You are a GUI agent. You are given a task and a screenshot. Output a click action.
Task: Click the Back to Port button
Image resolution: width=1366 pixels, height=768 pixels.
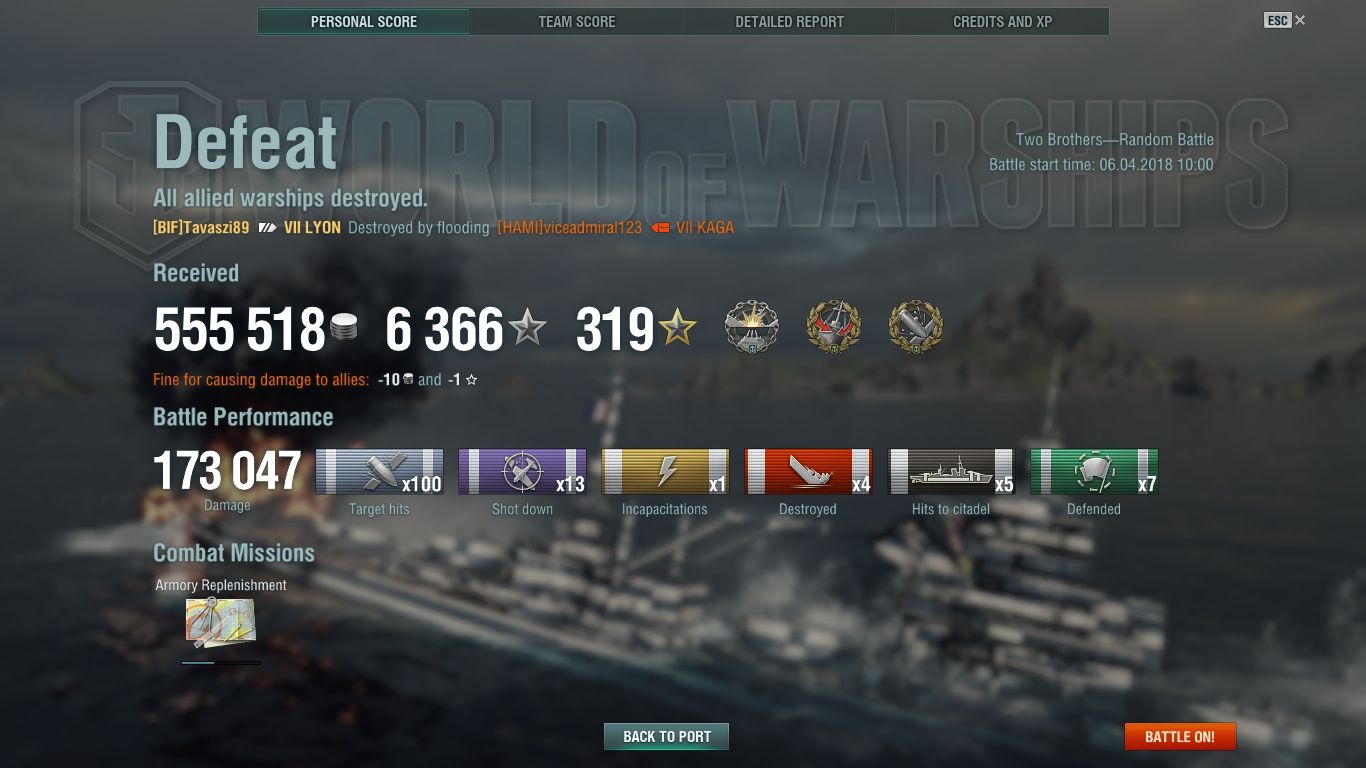click(666, 736)
